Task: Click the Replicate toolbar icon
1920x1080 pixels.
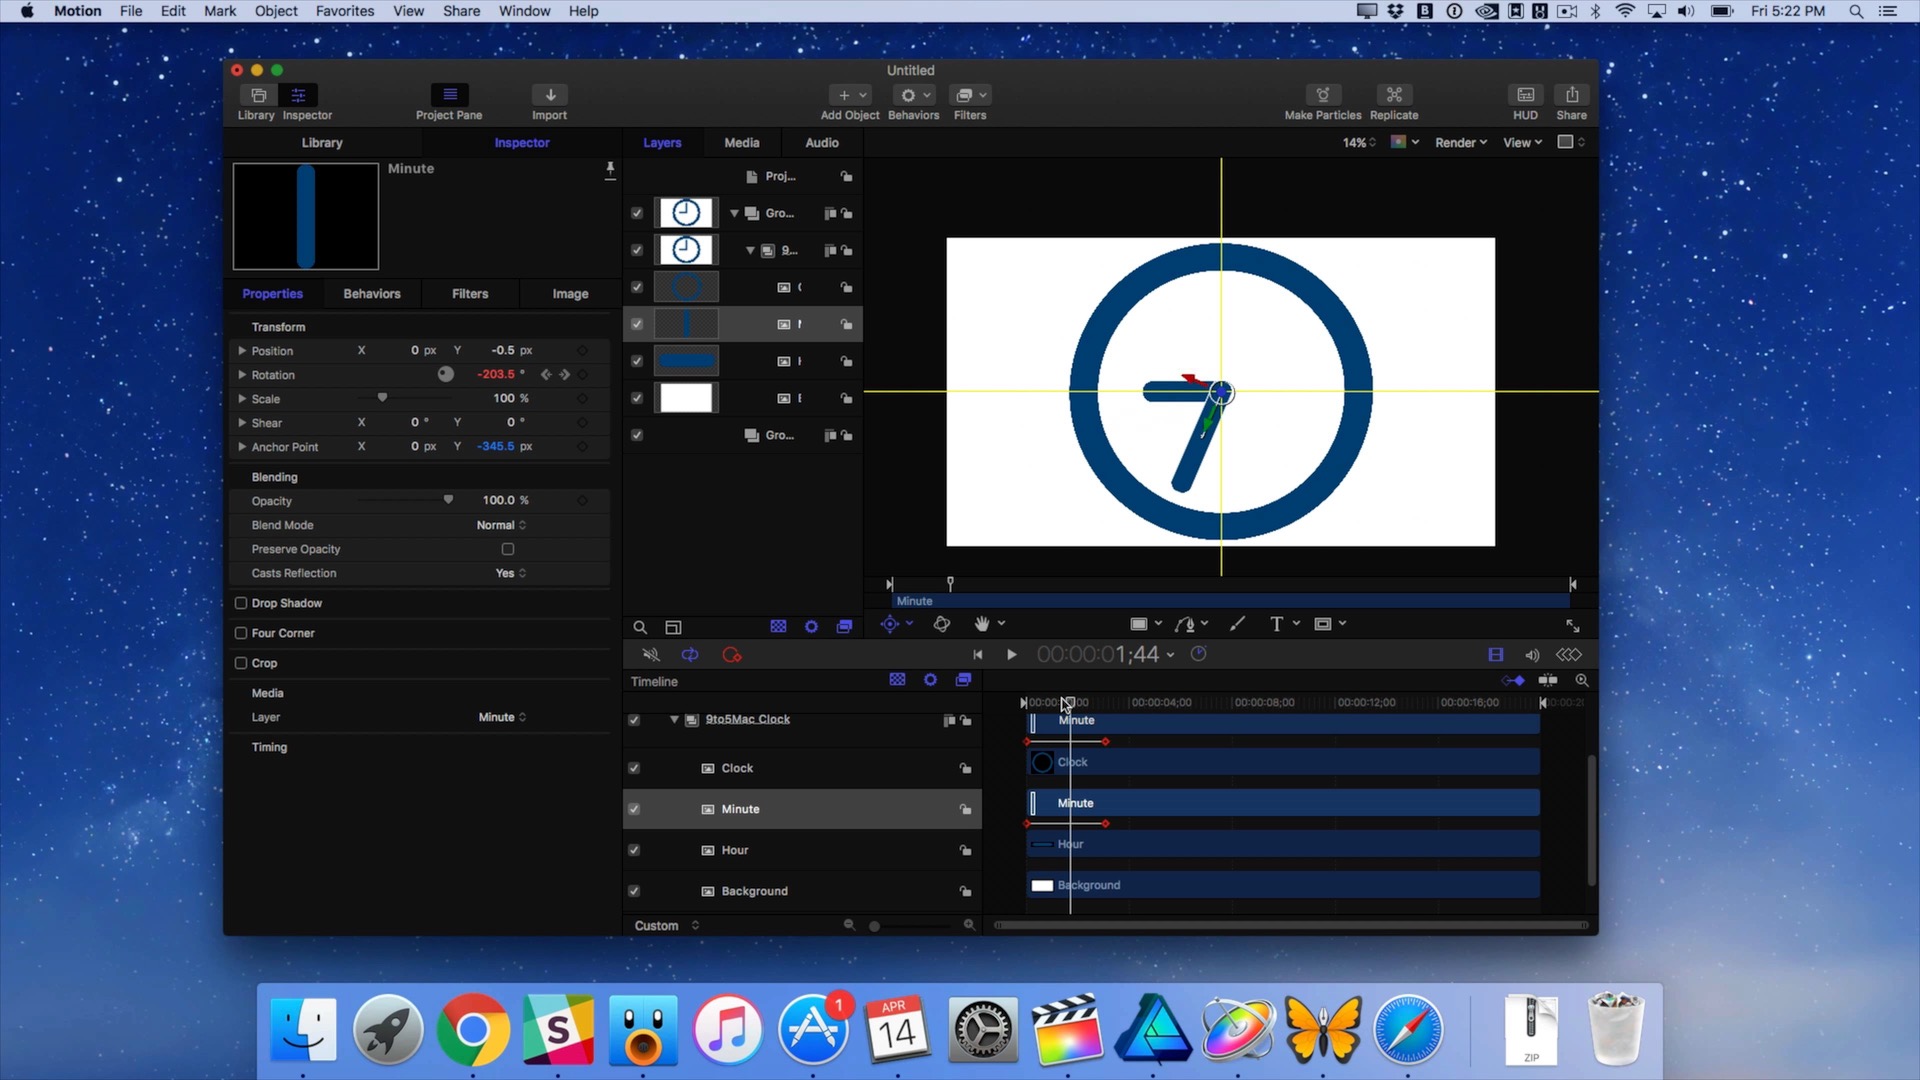Action: tap(1393, 95)
